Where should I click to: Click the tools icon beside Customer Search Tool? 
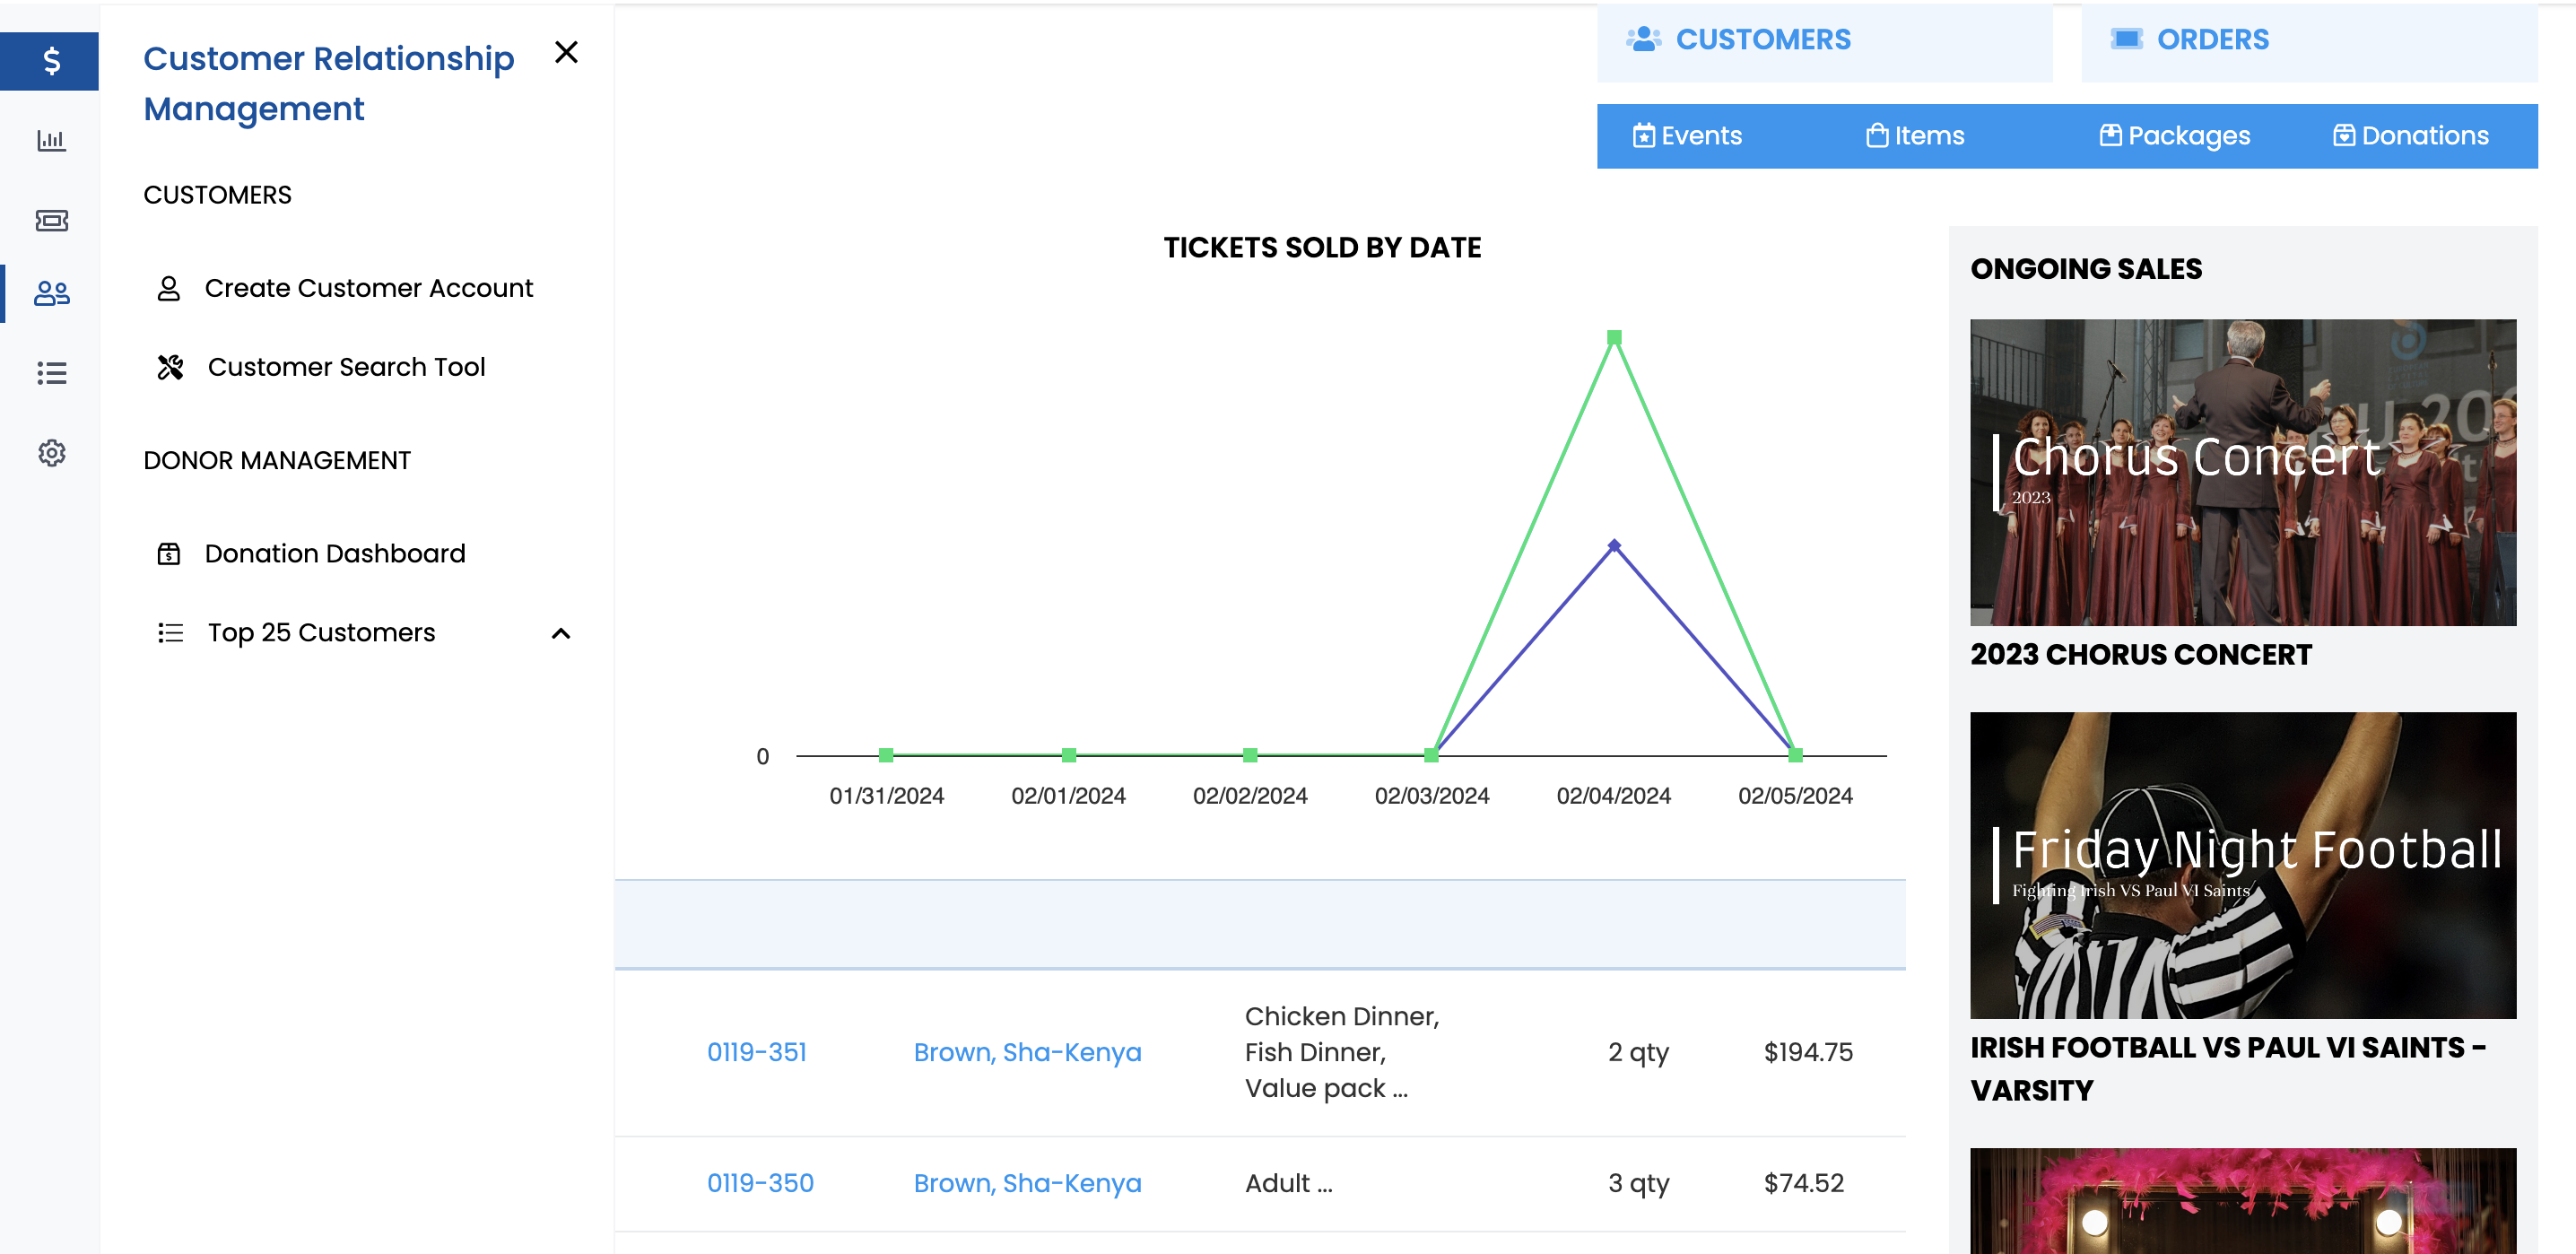(x=170, y=367)
